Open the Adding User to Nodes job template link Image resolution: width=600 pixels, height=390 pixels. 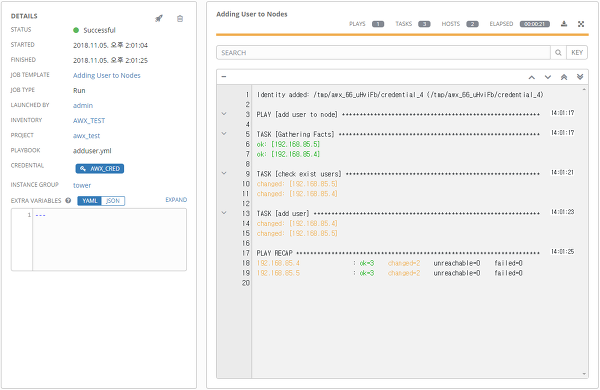coord(107,75)
